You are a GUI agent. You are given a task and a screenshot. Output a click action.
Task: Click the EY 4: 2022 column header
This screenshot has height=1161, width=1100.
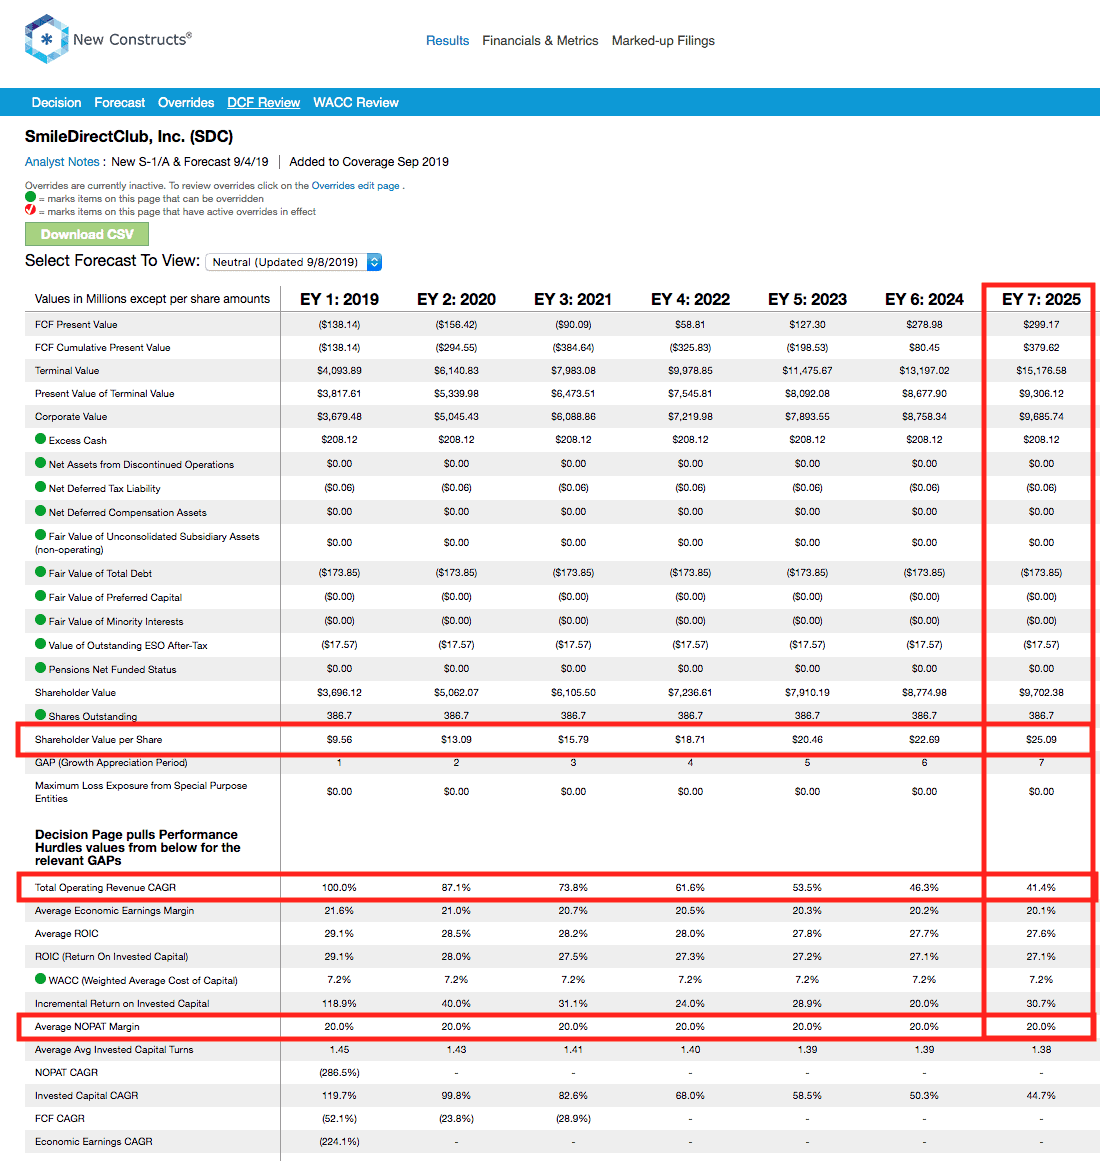(690, 299)
